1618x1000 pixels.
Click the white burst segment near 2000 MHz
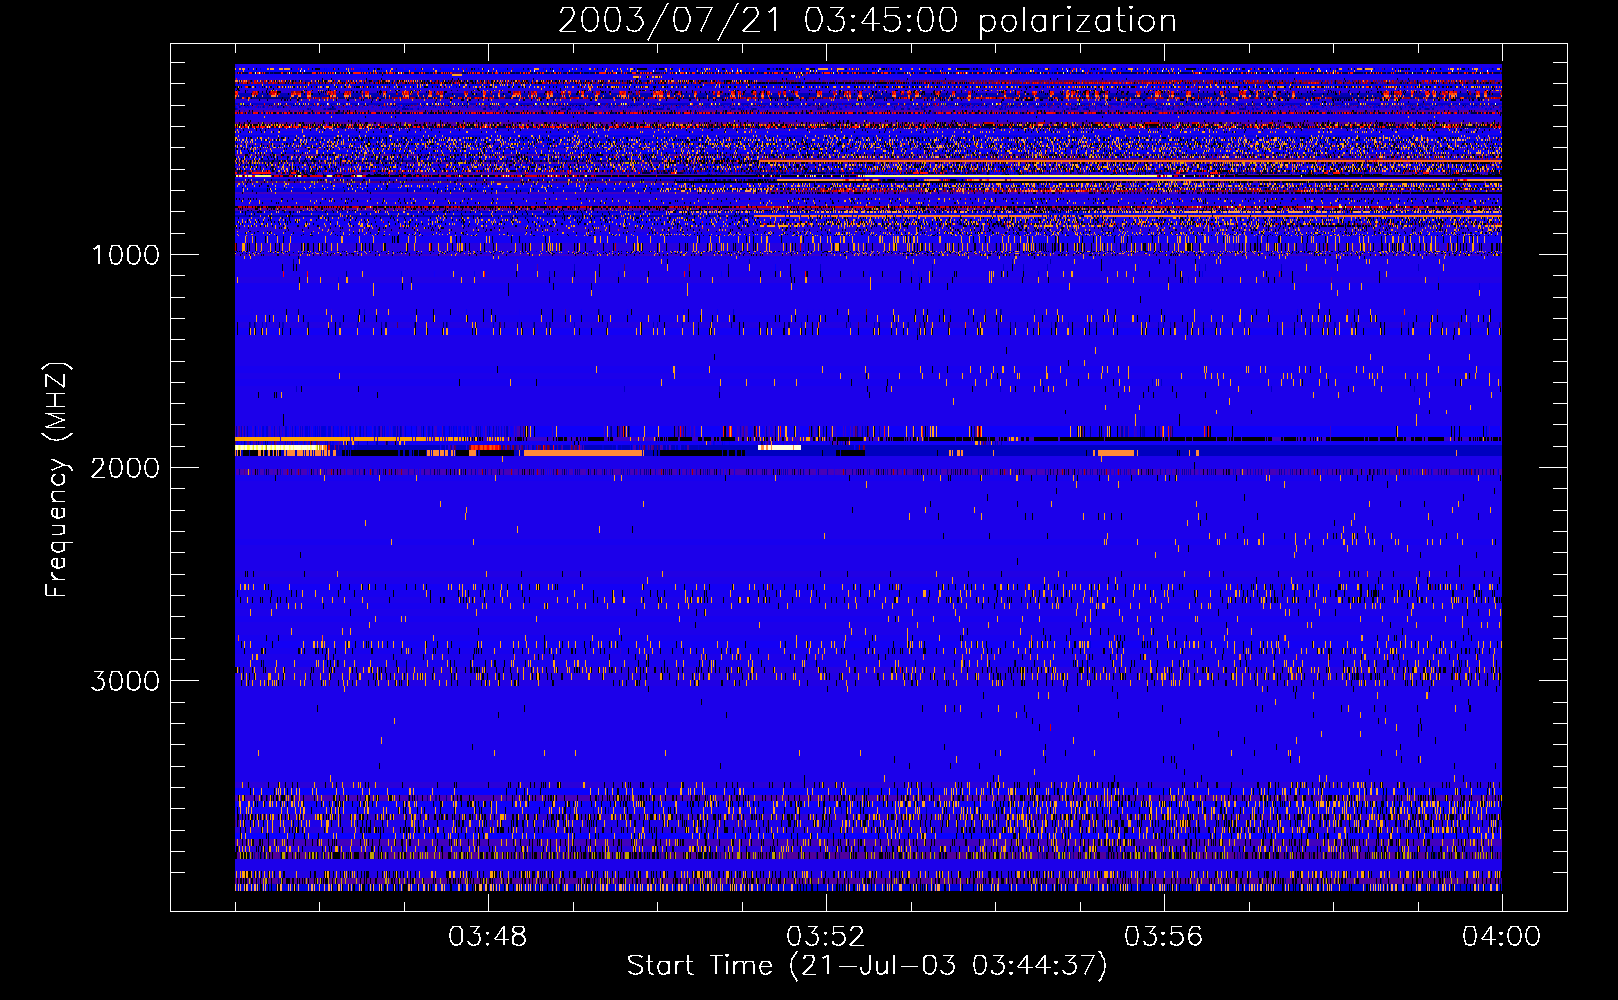tap(780, 447)
